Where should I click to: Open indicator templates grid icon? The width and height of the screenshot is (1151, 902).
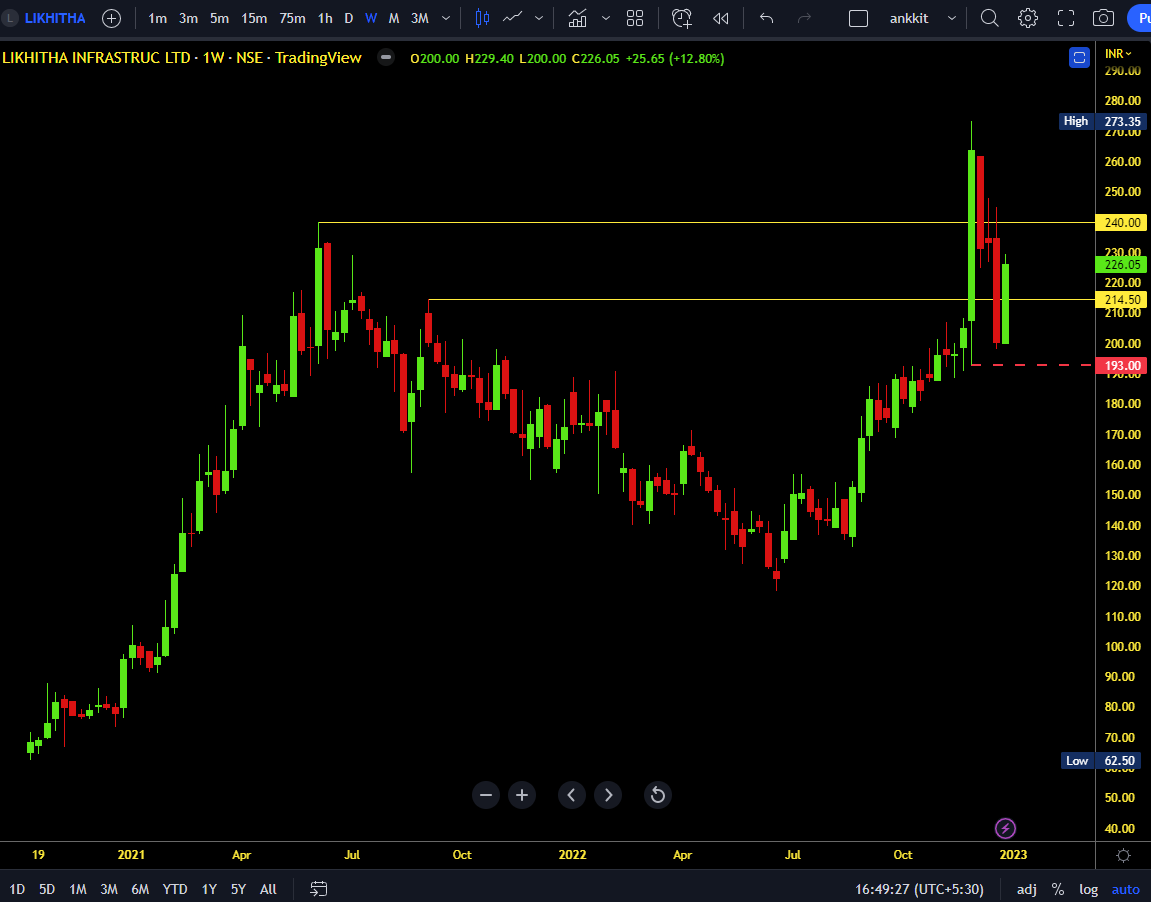pyautogui.click(x=635, y=18)
